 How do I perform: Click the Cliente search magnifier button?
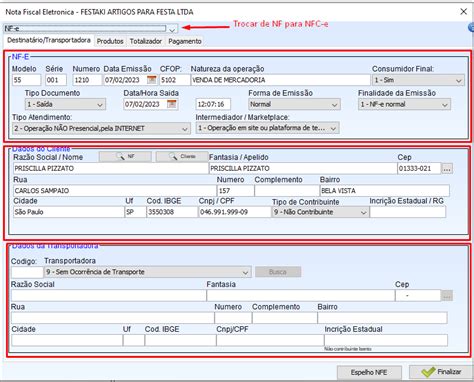pos(182,156)
